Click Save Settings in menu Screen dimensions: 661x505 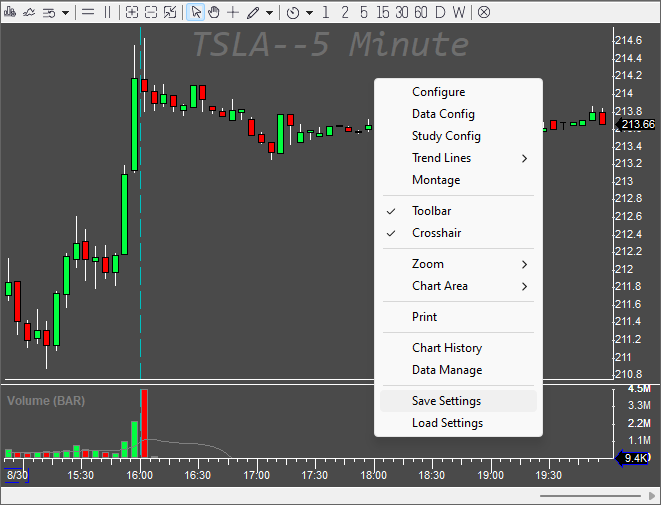pos(458,401)
